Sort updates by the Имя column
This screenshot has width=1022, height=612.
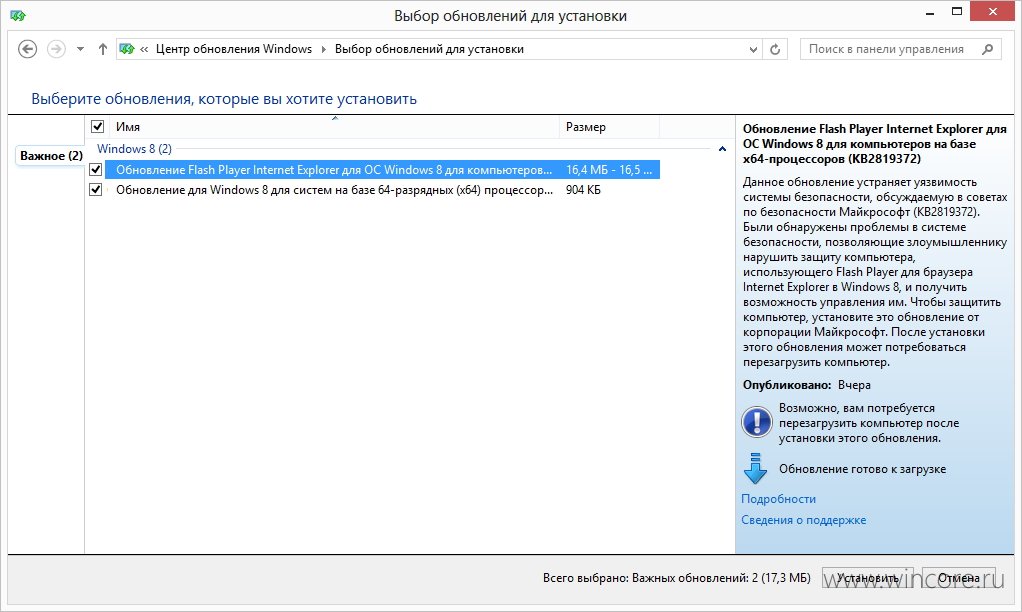coord(335,127)
